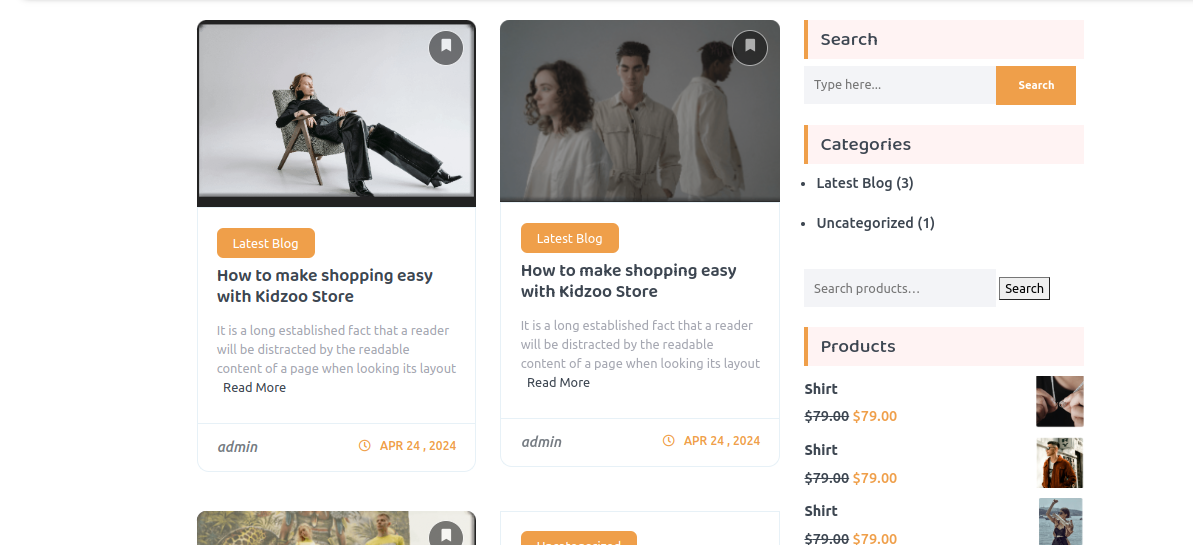Click Latest Blog tag on the first post
Viewport: 1193px width, 545px height.
click(x=265, y=243)
